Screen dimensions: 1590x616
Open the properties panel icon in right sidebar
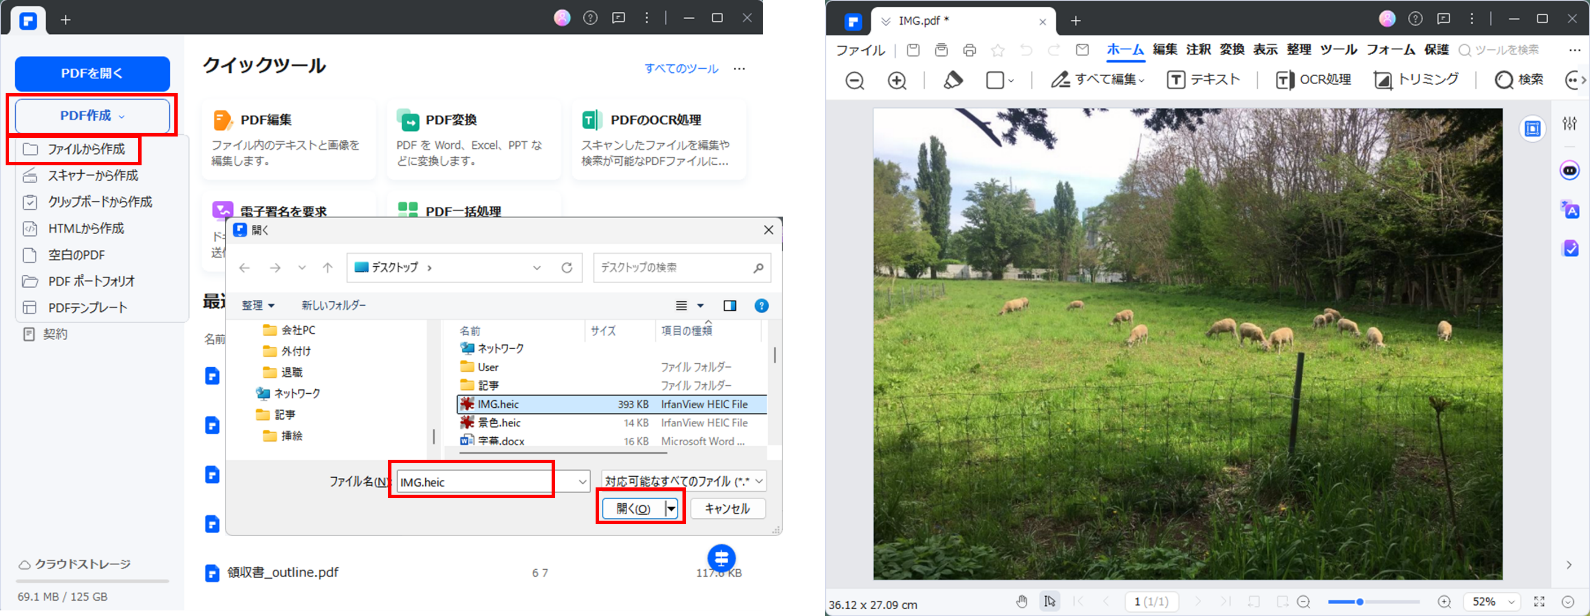click(1569, 124)
